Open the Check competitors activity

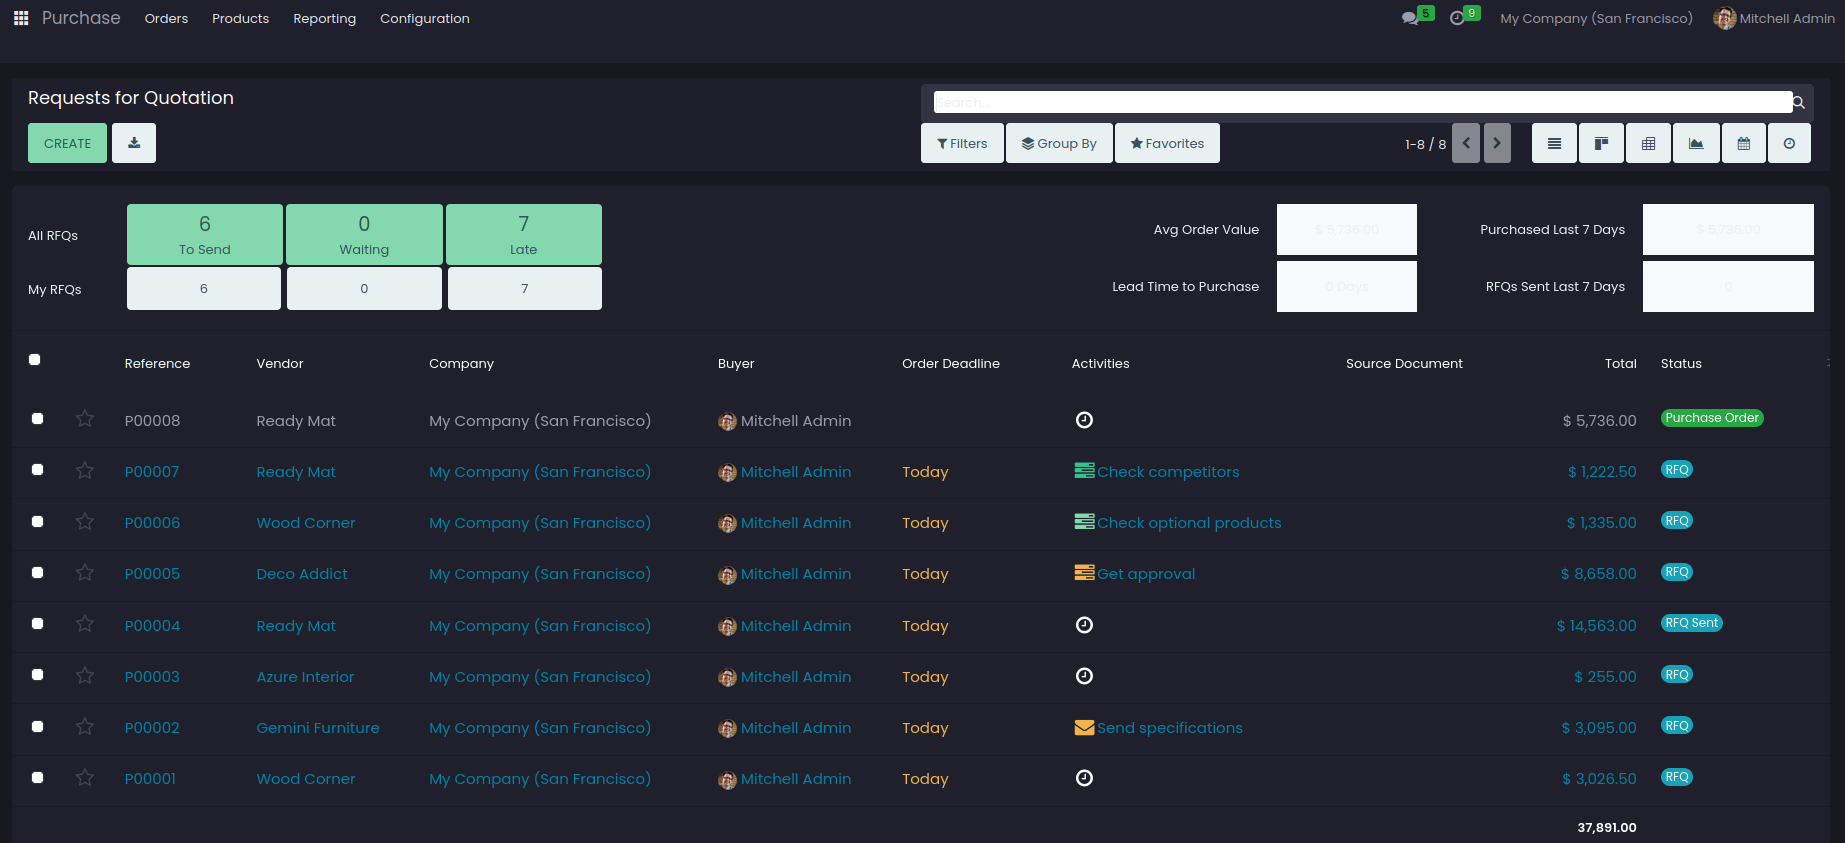point(1168,472)
